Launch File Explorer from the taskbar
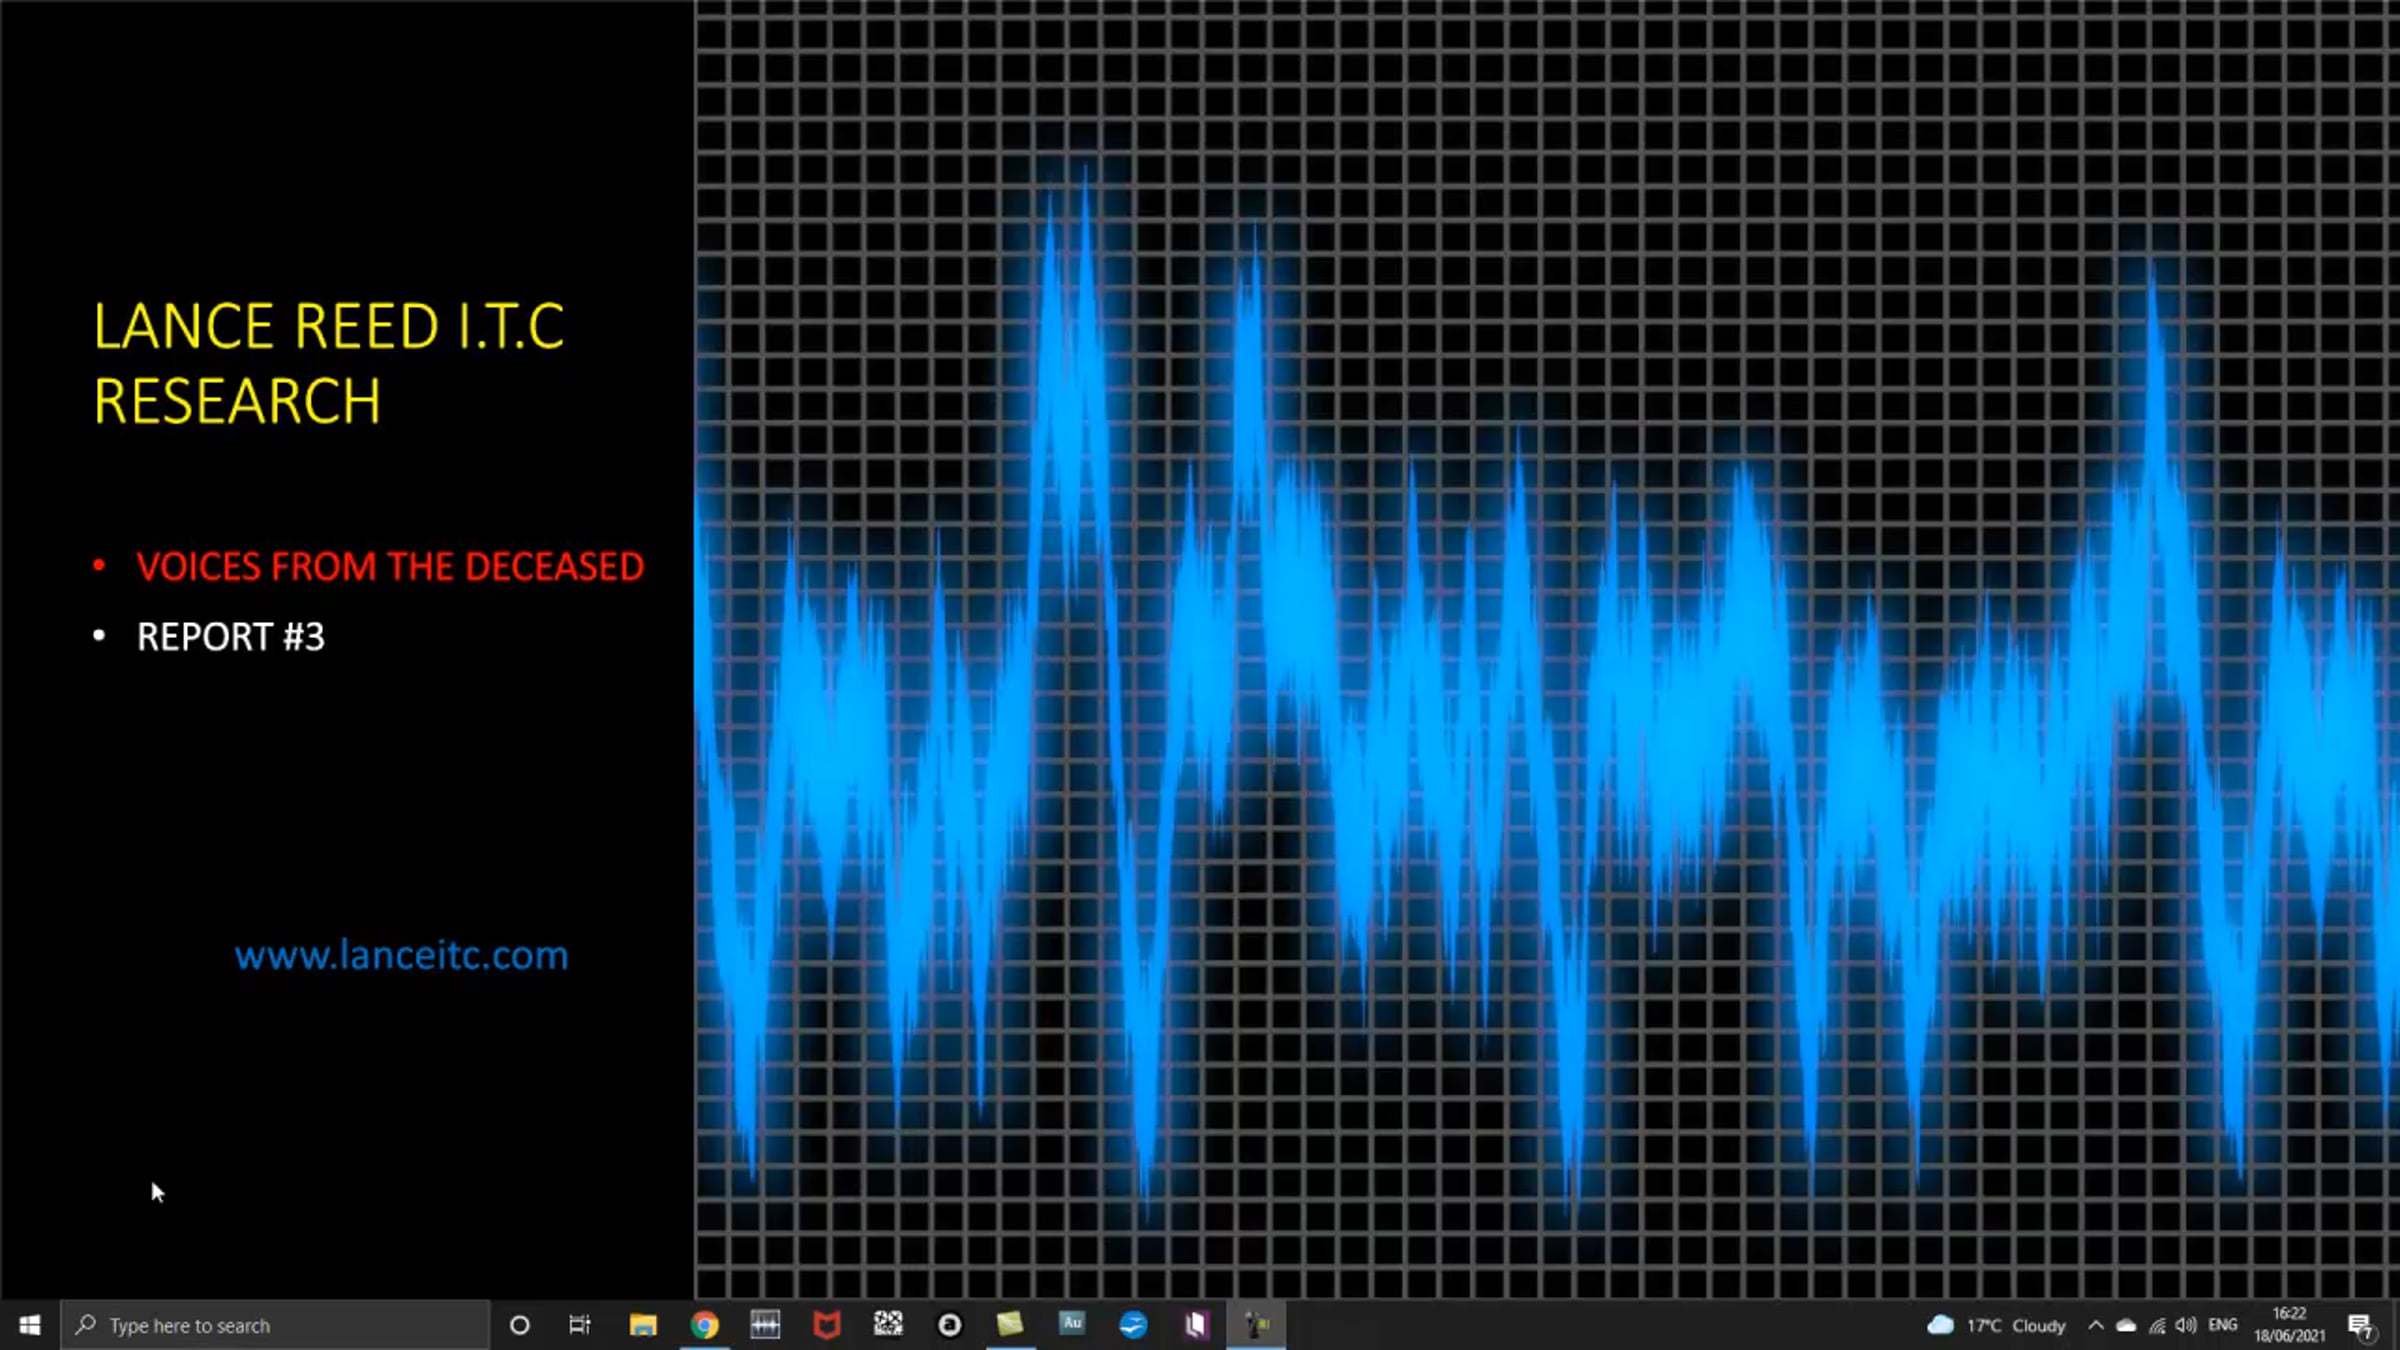This screenshot has width=2400, height=1350. pos(643,1325)
